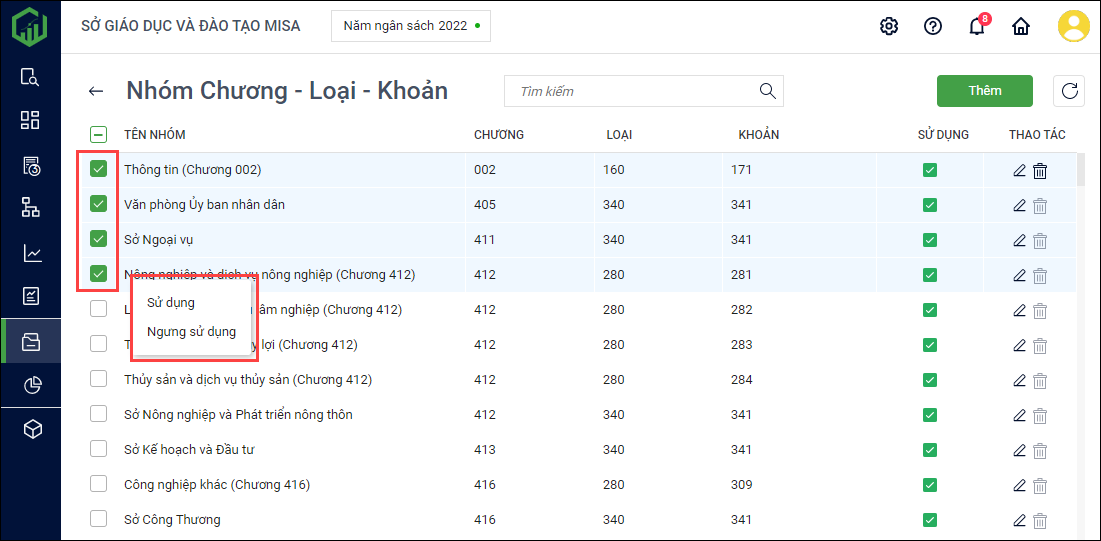Open the user avatar menu
Viewport: 1101px width, 541px height.
click(1073, 26)
